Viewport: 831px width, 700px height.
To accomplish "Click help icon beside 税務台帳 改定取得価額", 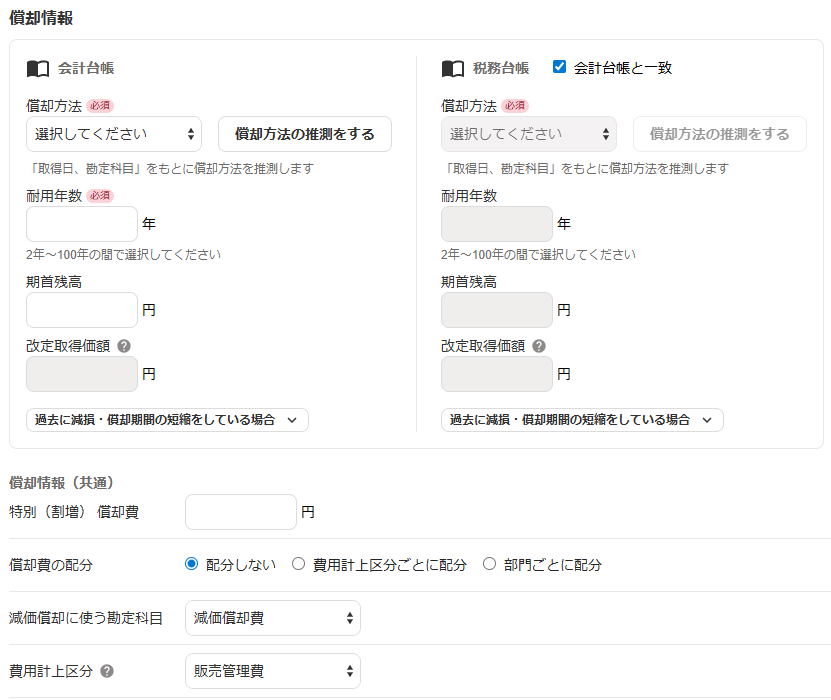I will pos(539,346).
